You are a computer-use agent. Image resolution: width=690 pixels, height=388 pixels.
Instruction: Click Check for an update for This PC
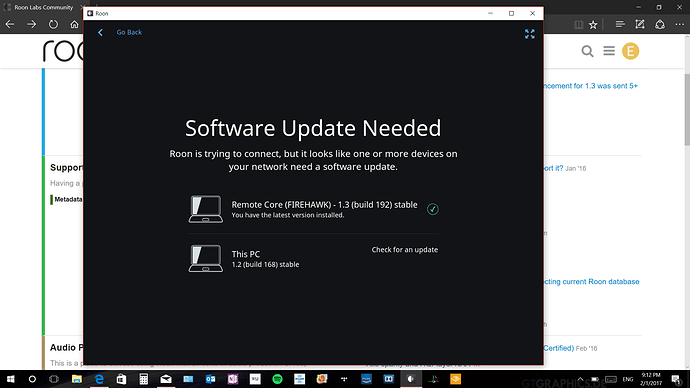coord(404,249)
